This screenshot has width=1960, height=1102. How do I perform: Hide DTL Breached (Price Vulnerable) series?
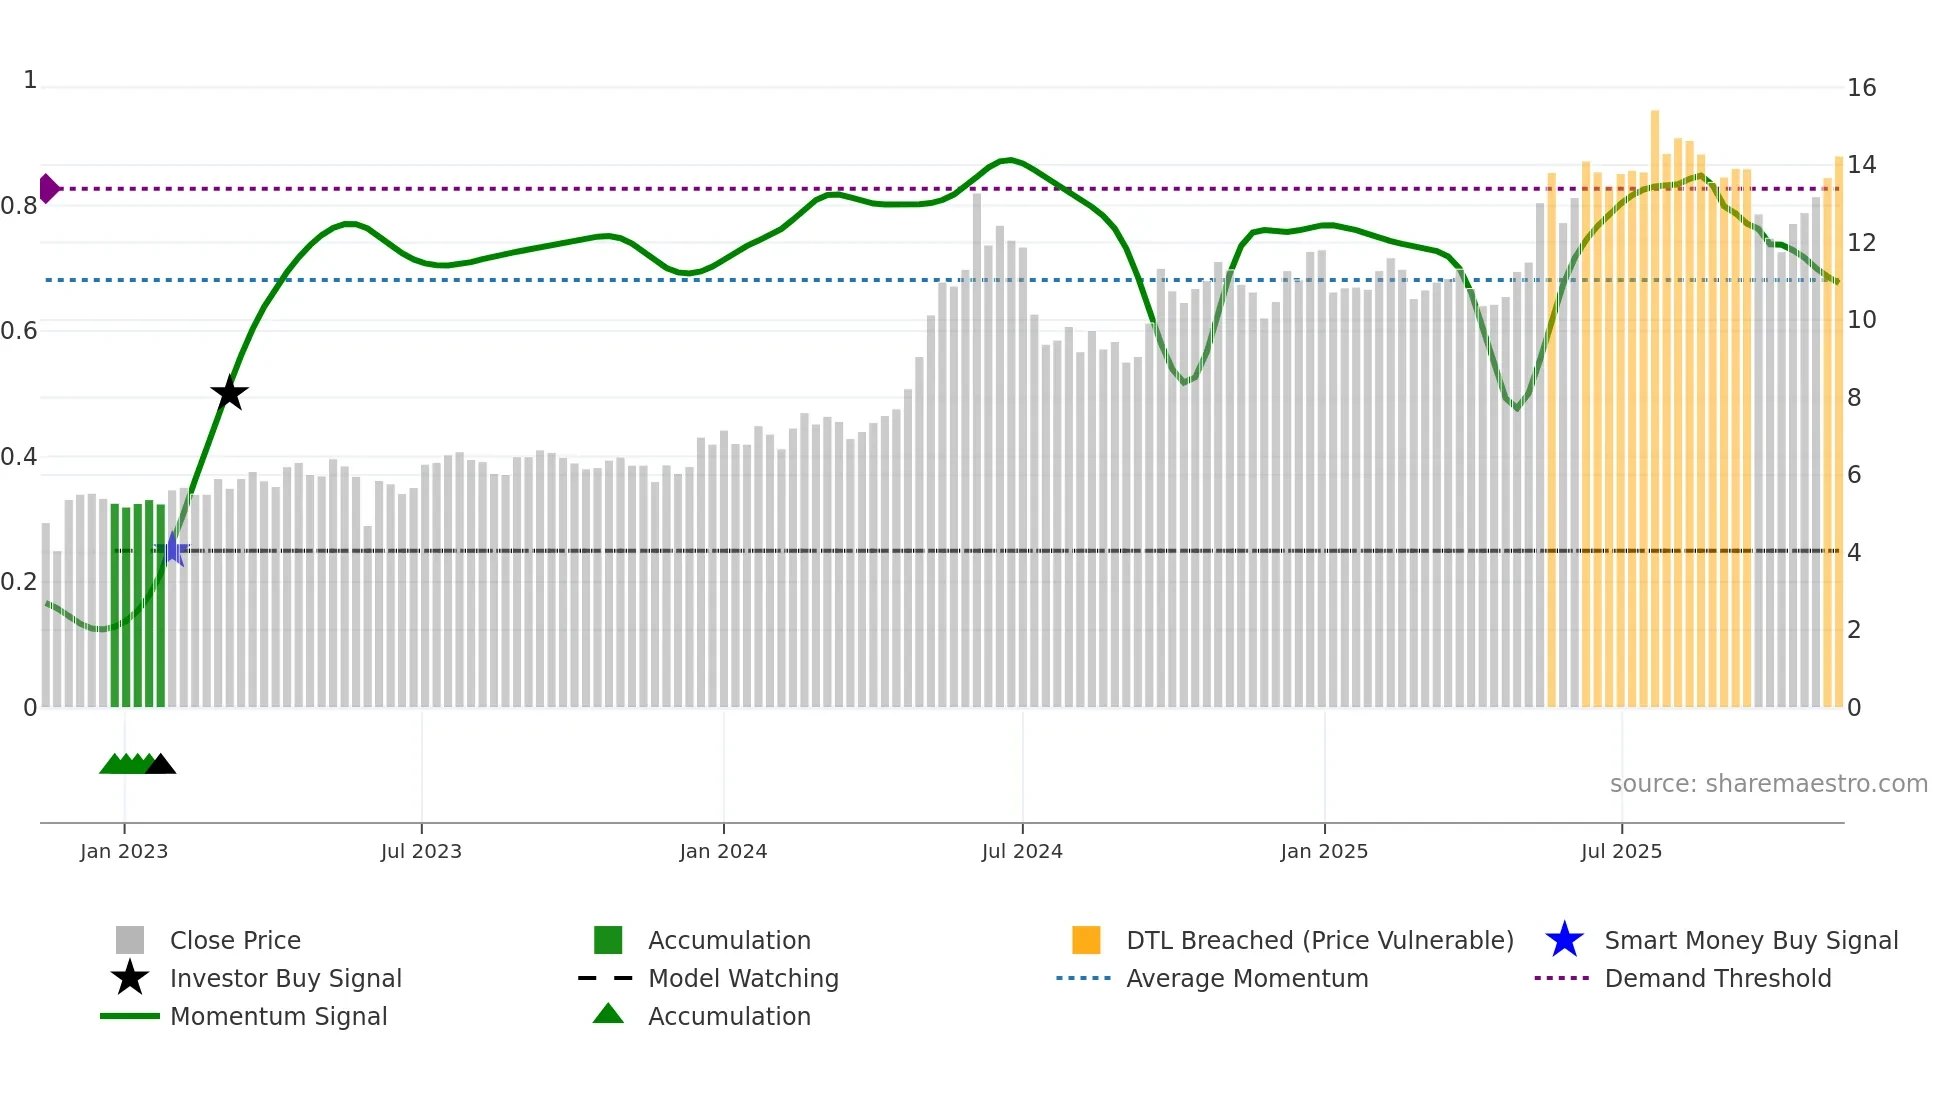tap(1319, 940)
